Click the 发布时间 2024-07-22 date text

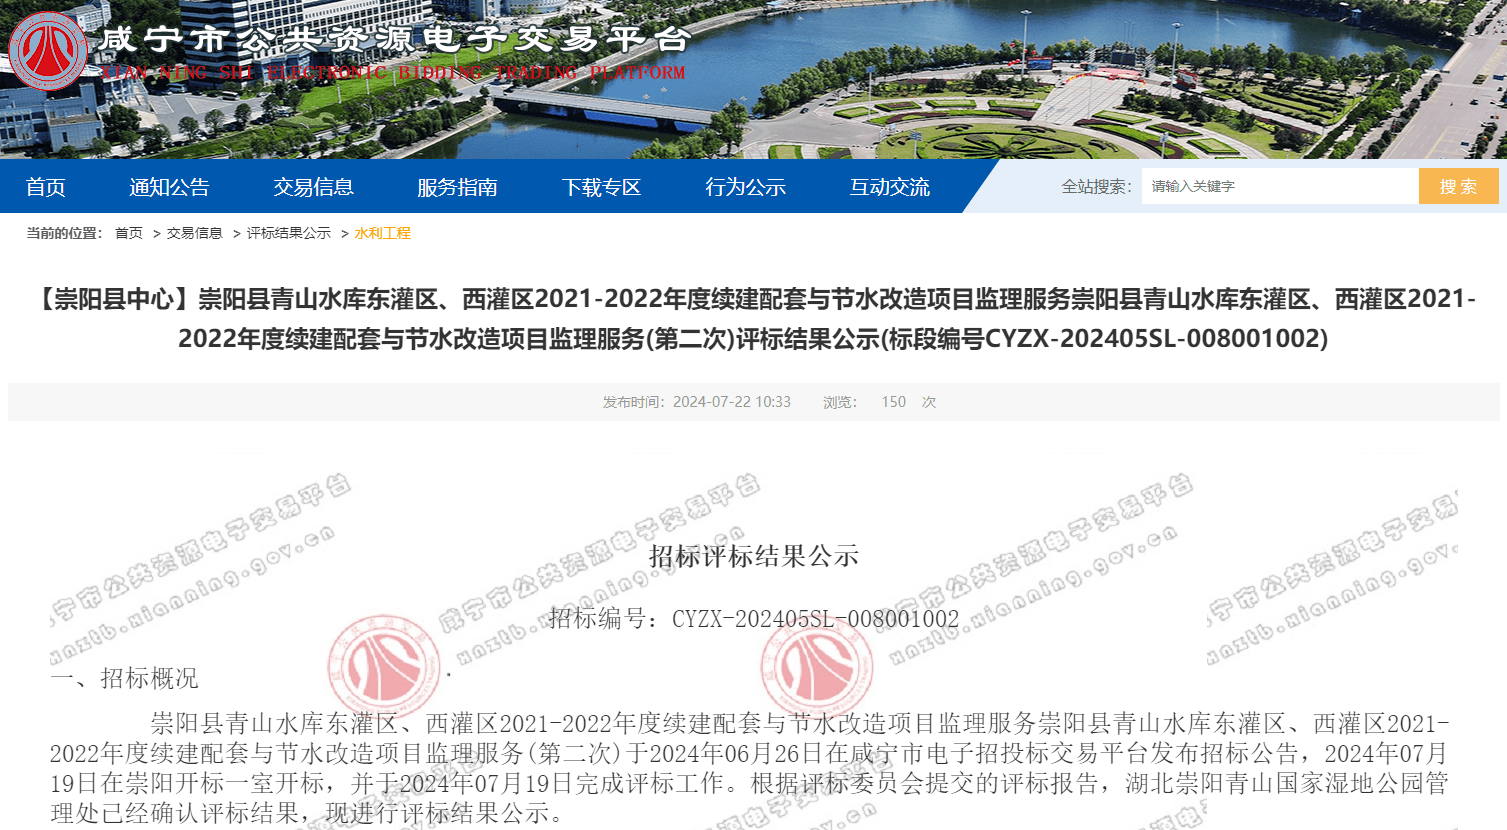point(697,402)
